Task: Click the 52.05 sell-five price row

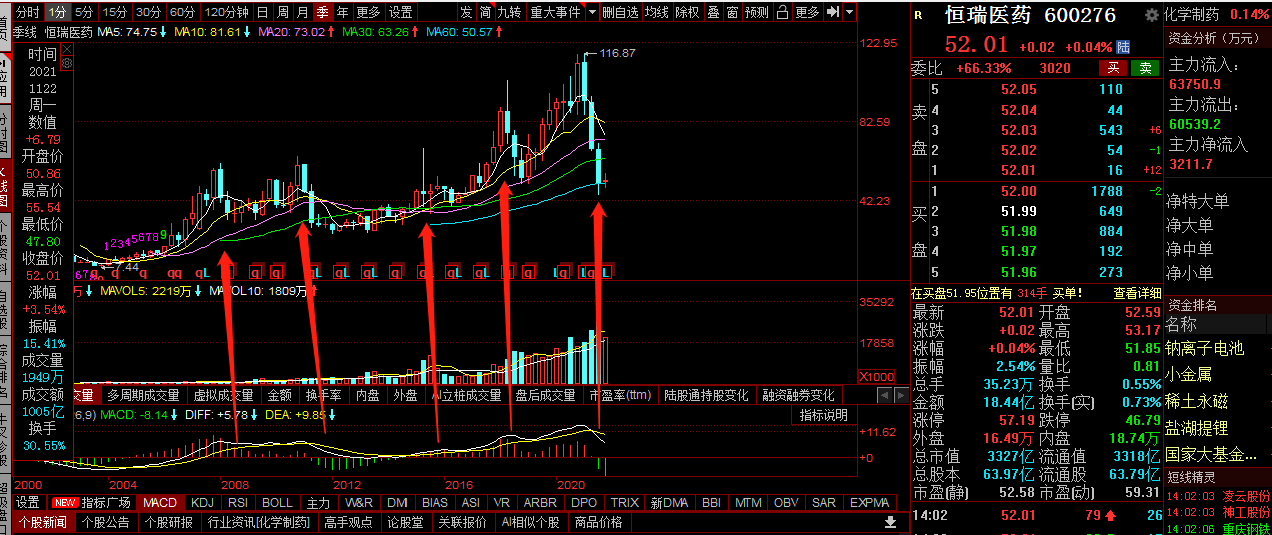Action: [x=1036, y=89]
